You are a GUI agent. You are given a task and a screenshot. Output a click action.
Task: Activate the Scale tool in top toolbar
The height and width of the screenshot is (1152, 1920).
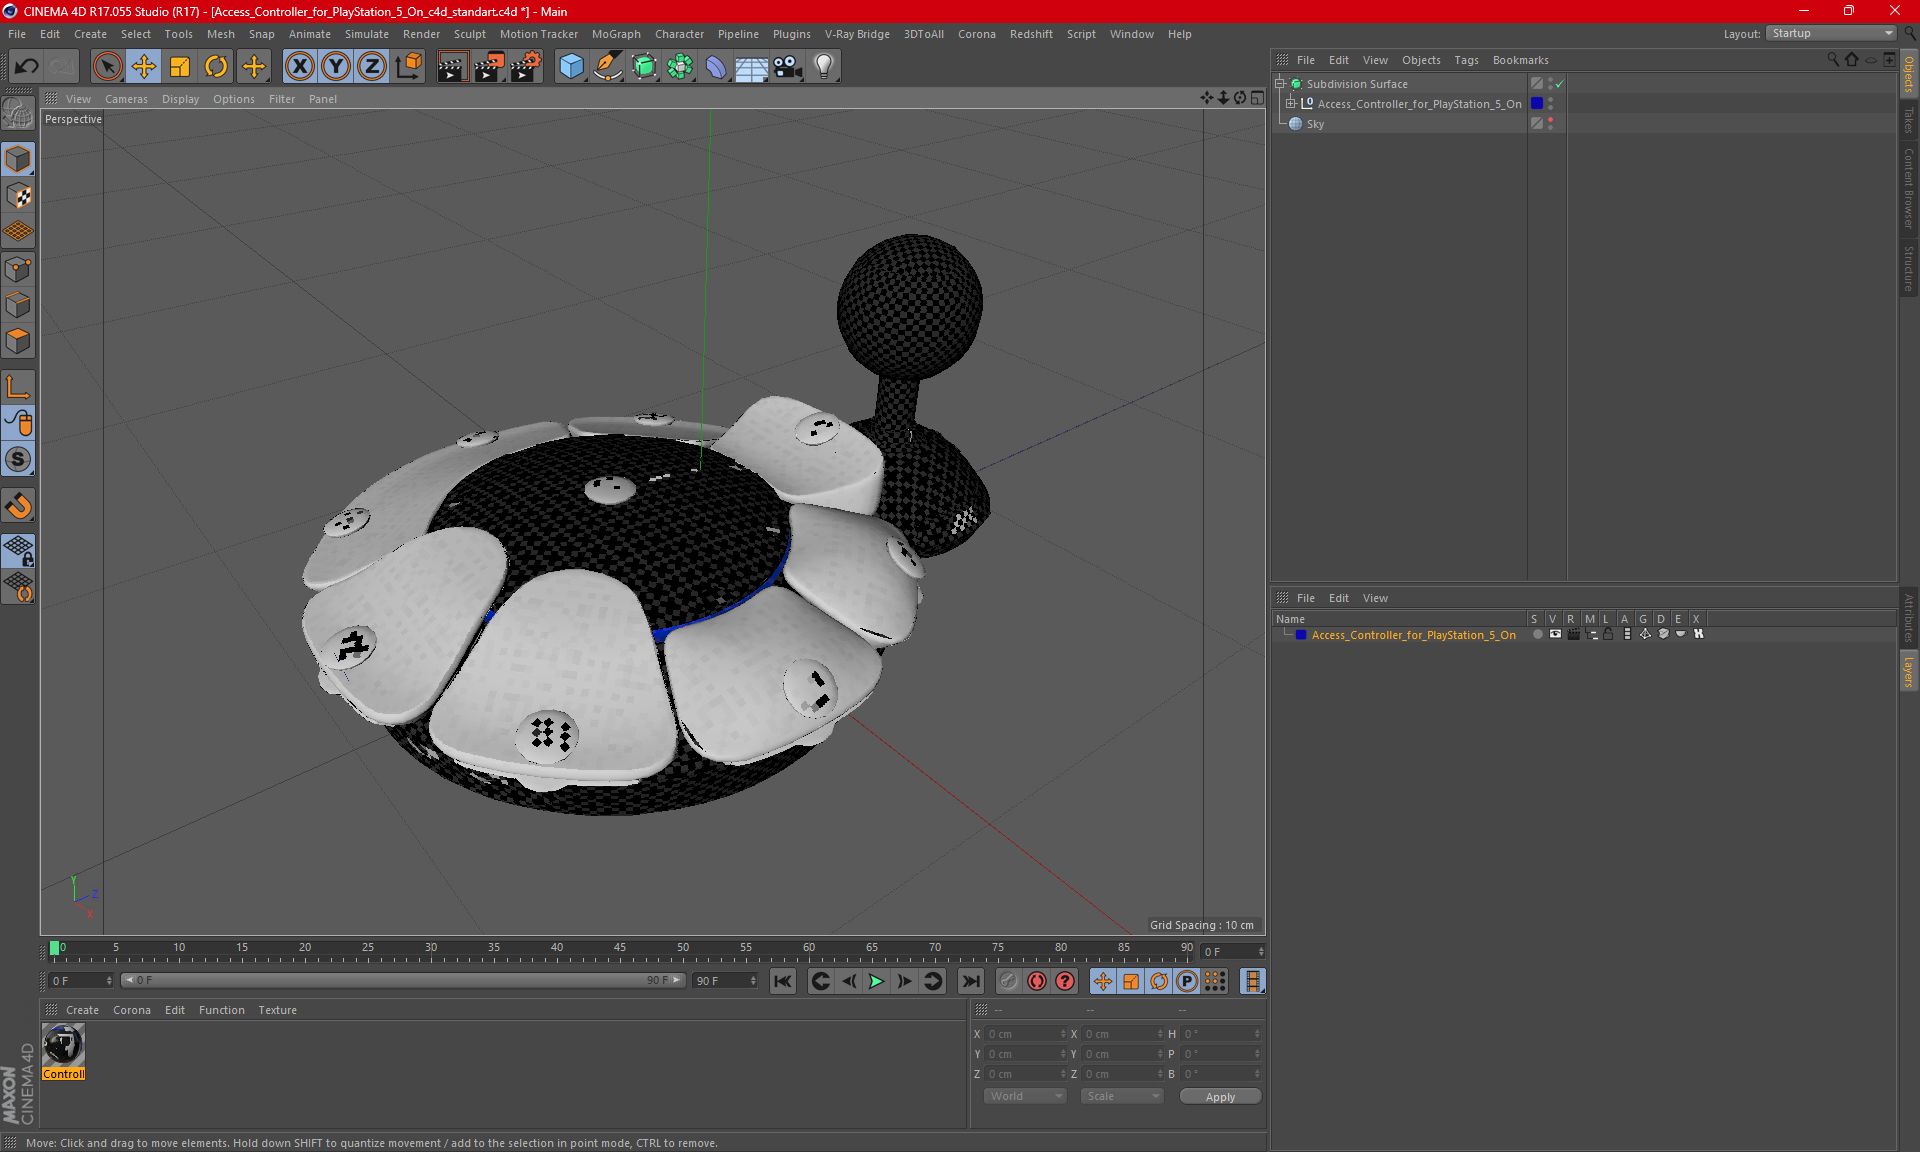coord(180,67)
